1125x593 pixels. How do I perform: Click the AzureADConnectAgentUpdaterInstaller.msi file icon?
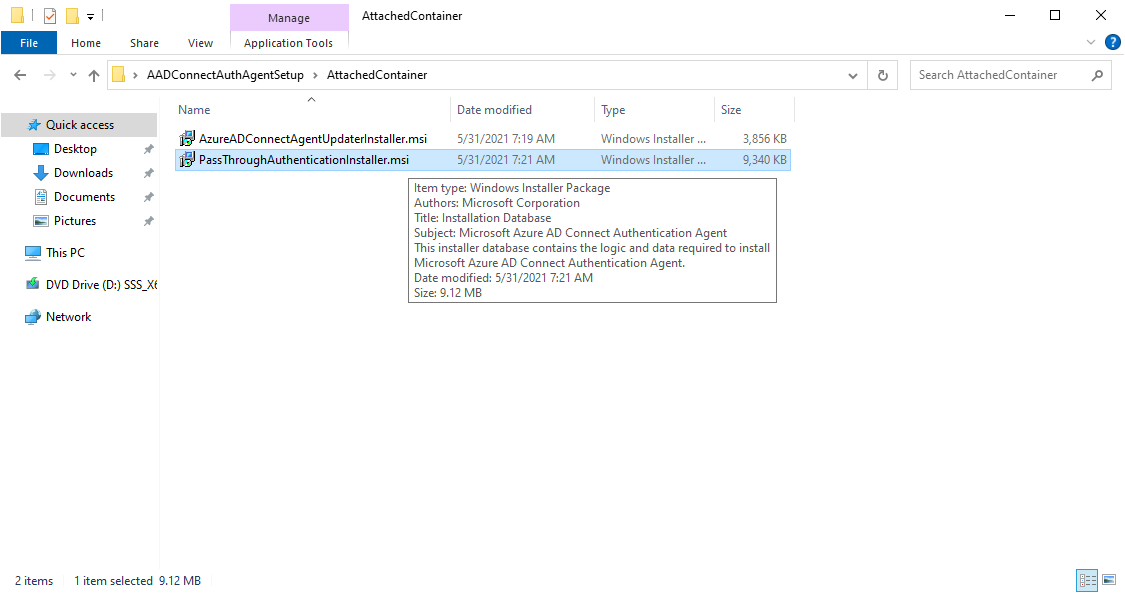pyautogui.click(x=186, y=139)
